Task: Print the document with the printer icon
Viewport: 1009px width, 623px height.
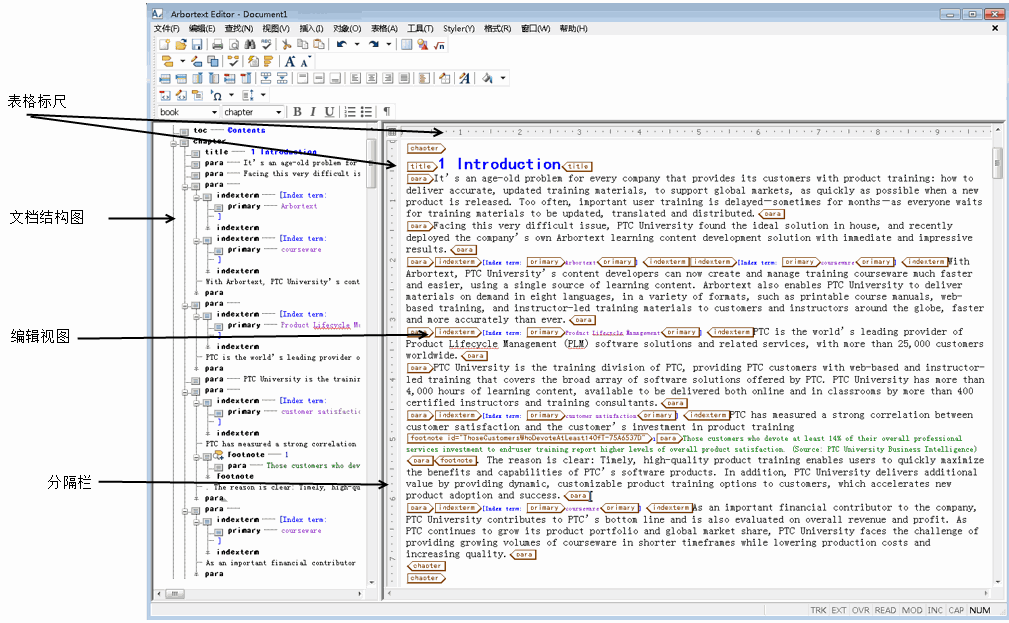Action: 218,44
